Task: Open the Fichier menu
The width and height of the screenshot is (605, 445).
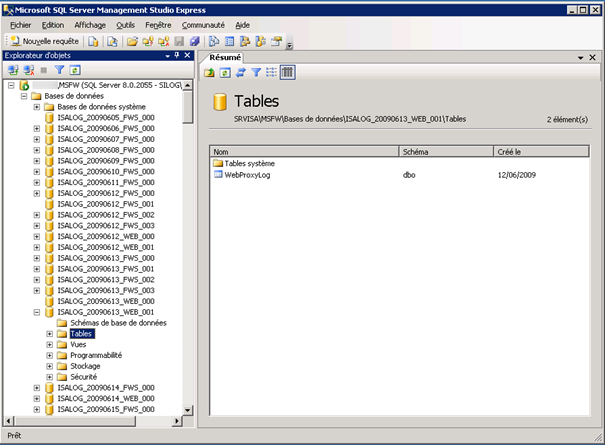Action: [20, 25]
